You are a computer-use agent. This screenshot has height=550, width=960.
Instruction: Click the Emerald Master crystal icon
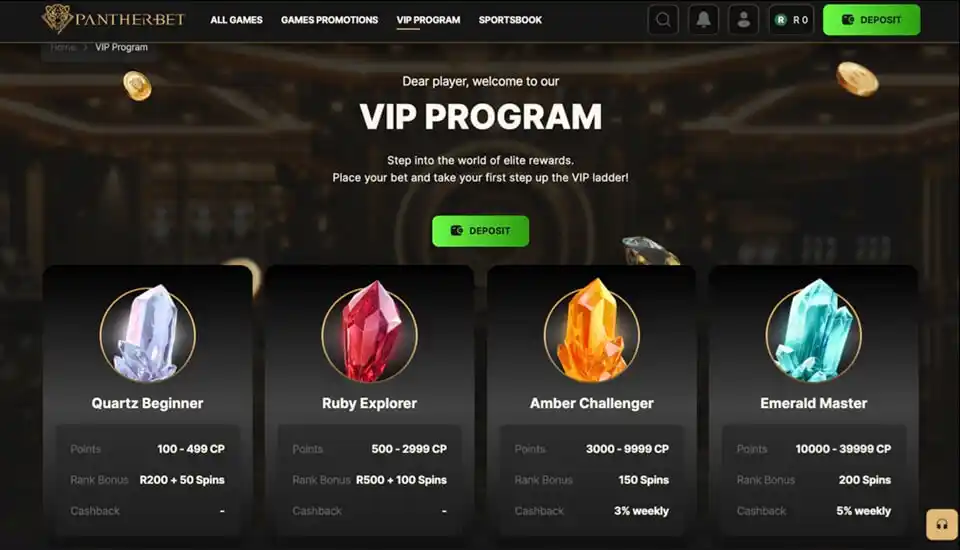click(x=814, y=332)
